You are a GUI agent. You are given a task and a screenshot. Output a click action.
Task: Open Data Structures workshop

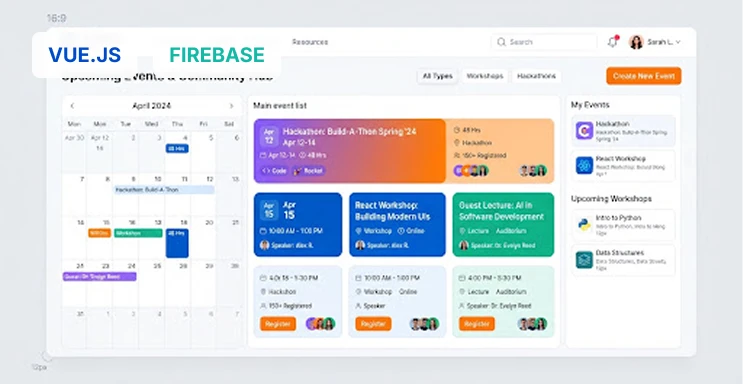click(x=623, y=260)
